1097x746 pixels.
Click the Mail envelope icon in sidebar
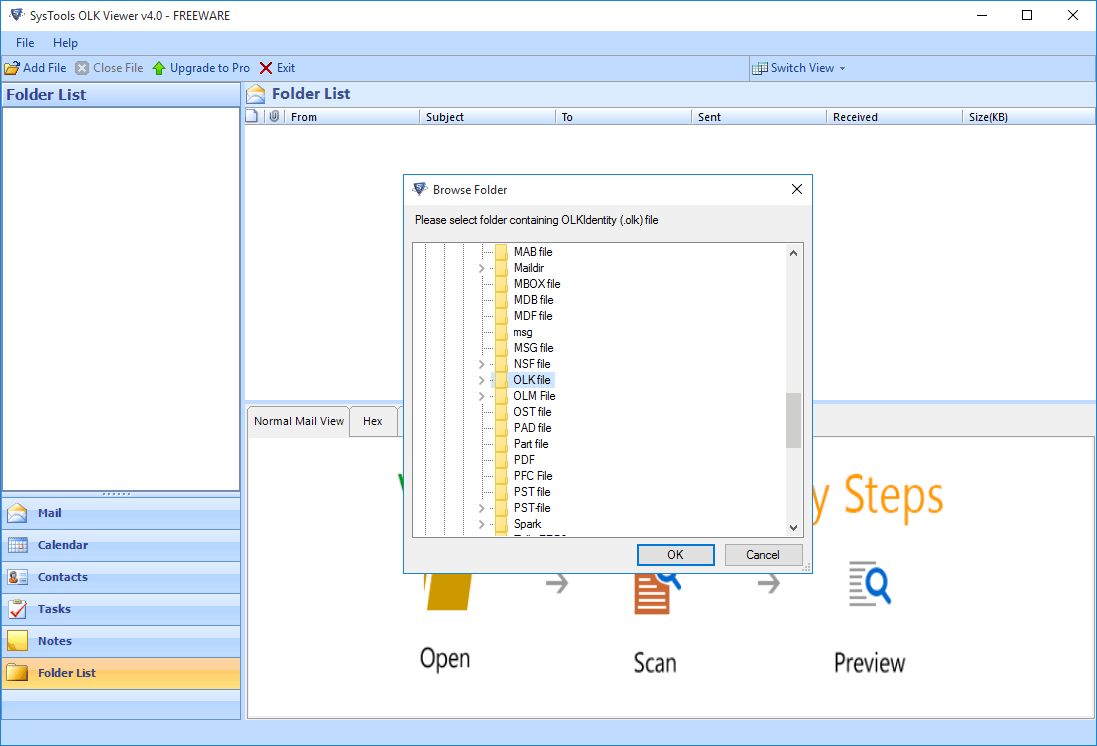17,513
